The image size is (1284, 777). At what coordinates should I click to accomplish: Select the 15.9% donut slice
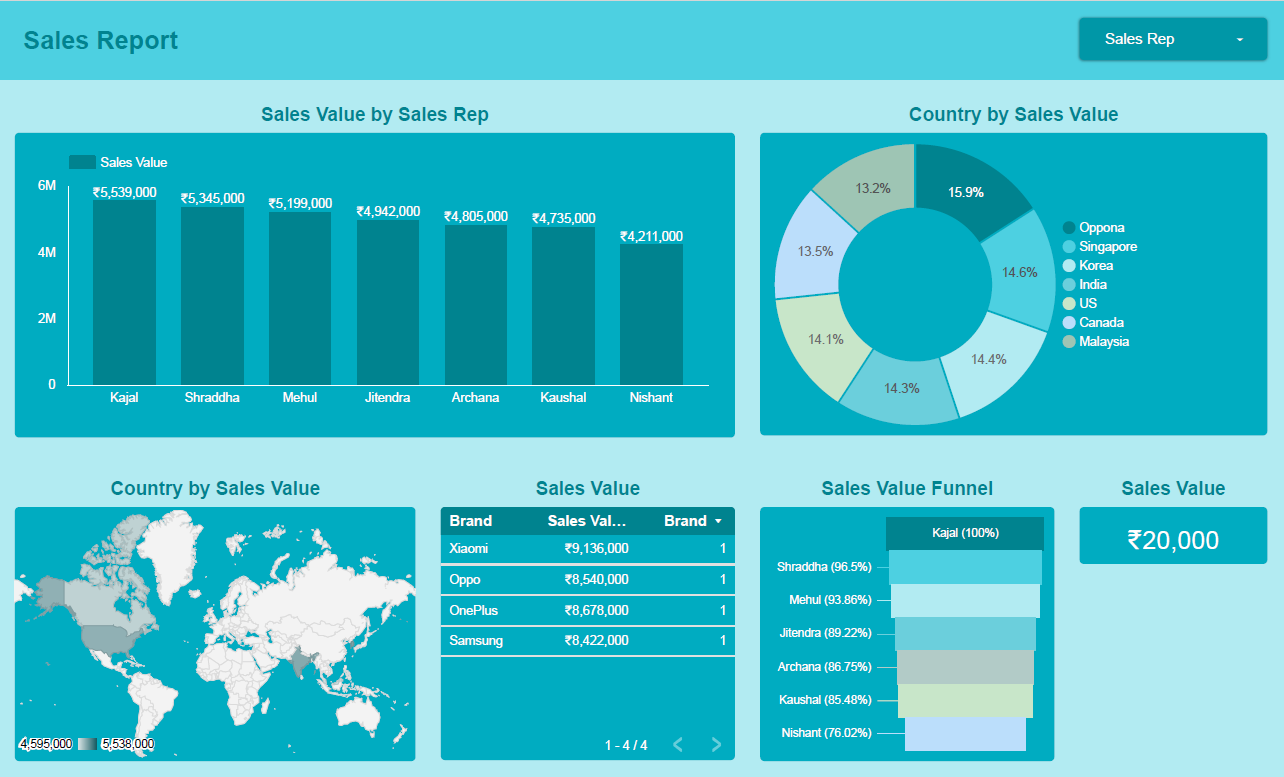pyautogui.click(x=968, y=190)
